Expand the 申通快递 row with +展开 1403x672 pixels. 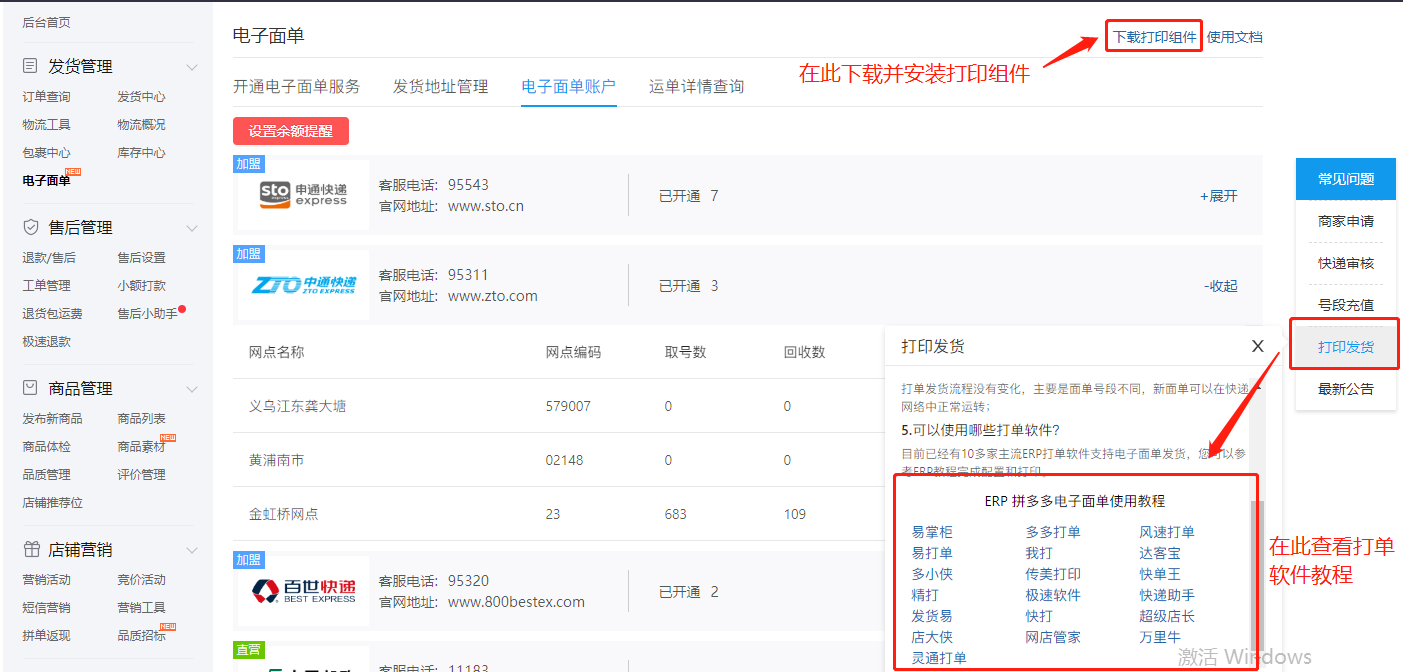[x=1218, y=196]
